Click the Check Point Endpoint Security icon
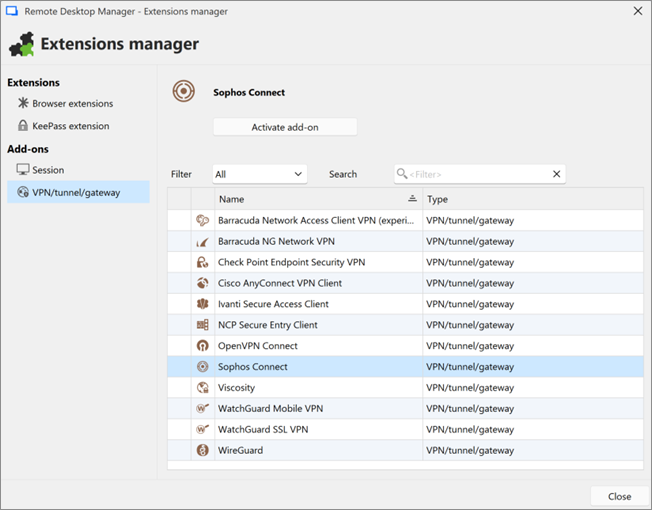The width and height of the screenshot is (652, 510). click(x=203, y=262)
